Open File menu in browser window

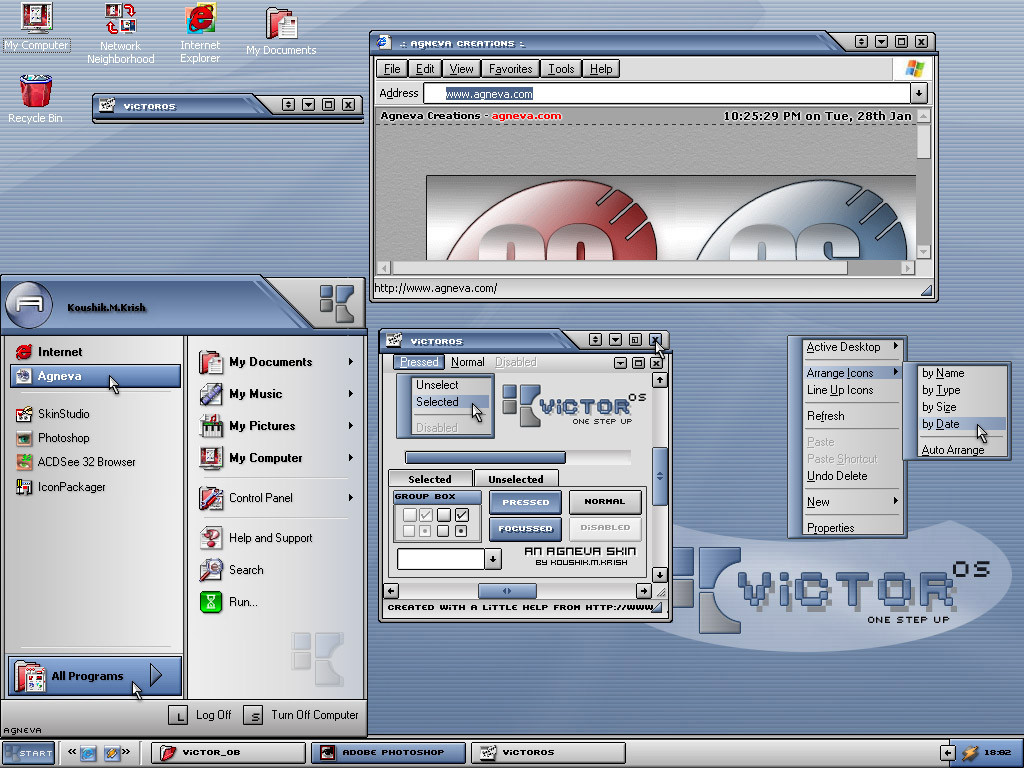coord(392,69)
